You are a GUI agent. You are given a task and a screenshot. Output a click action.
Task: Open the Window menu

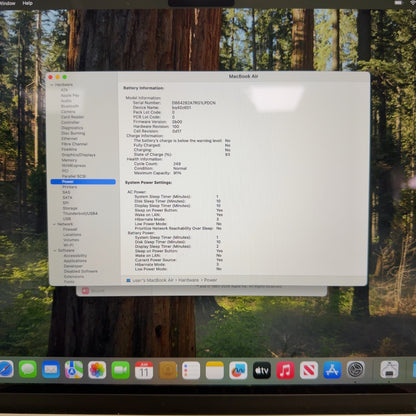[x=8, y=3]
